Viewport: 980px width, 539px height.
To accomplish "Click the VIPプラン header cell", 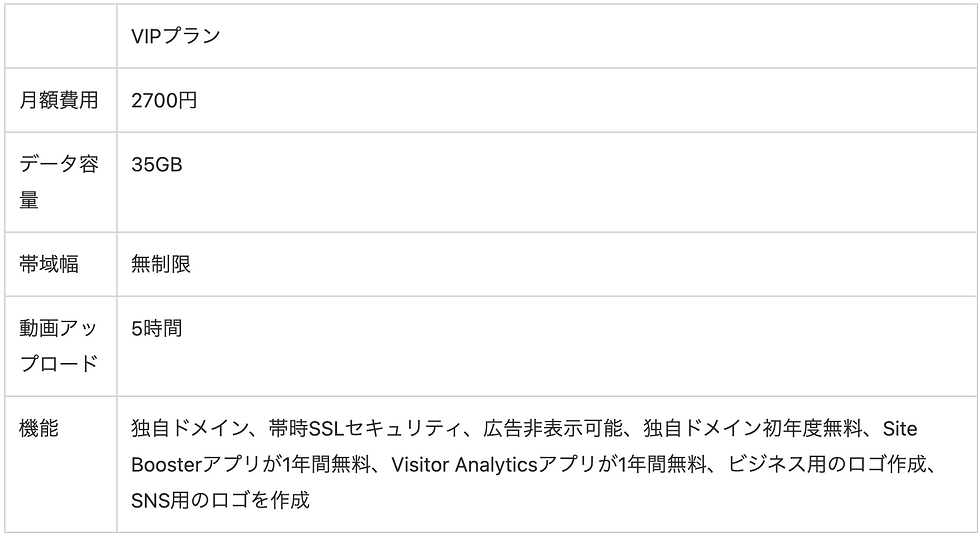I will [547, 36].
